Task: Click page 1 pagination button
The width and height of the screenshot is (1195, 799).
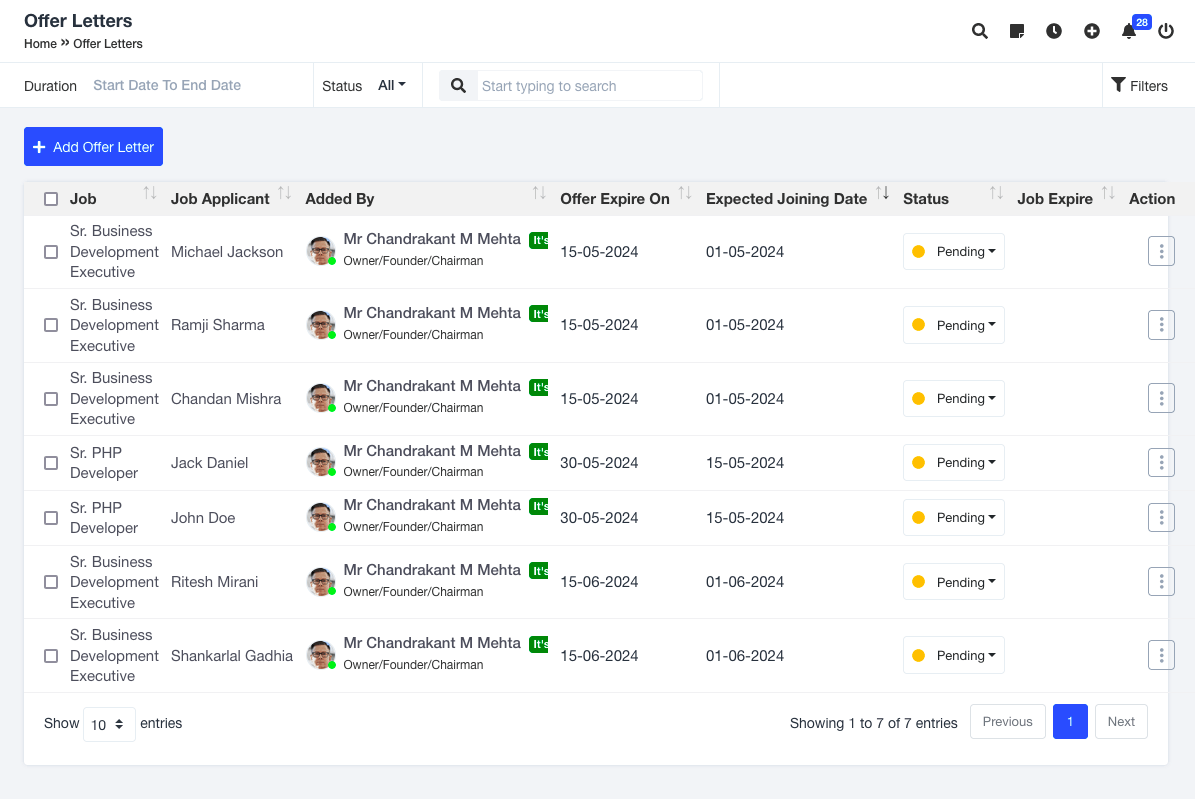Action: tap(1070, 722)
